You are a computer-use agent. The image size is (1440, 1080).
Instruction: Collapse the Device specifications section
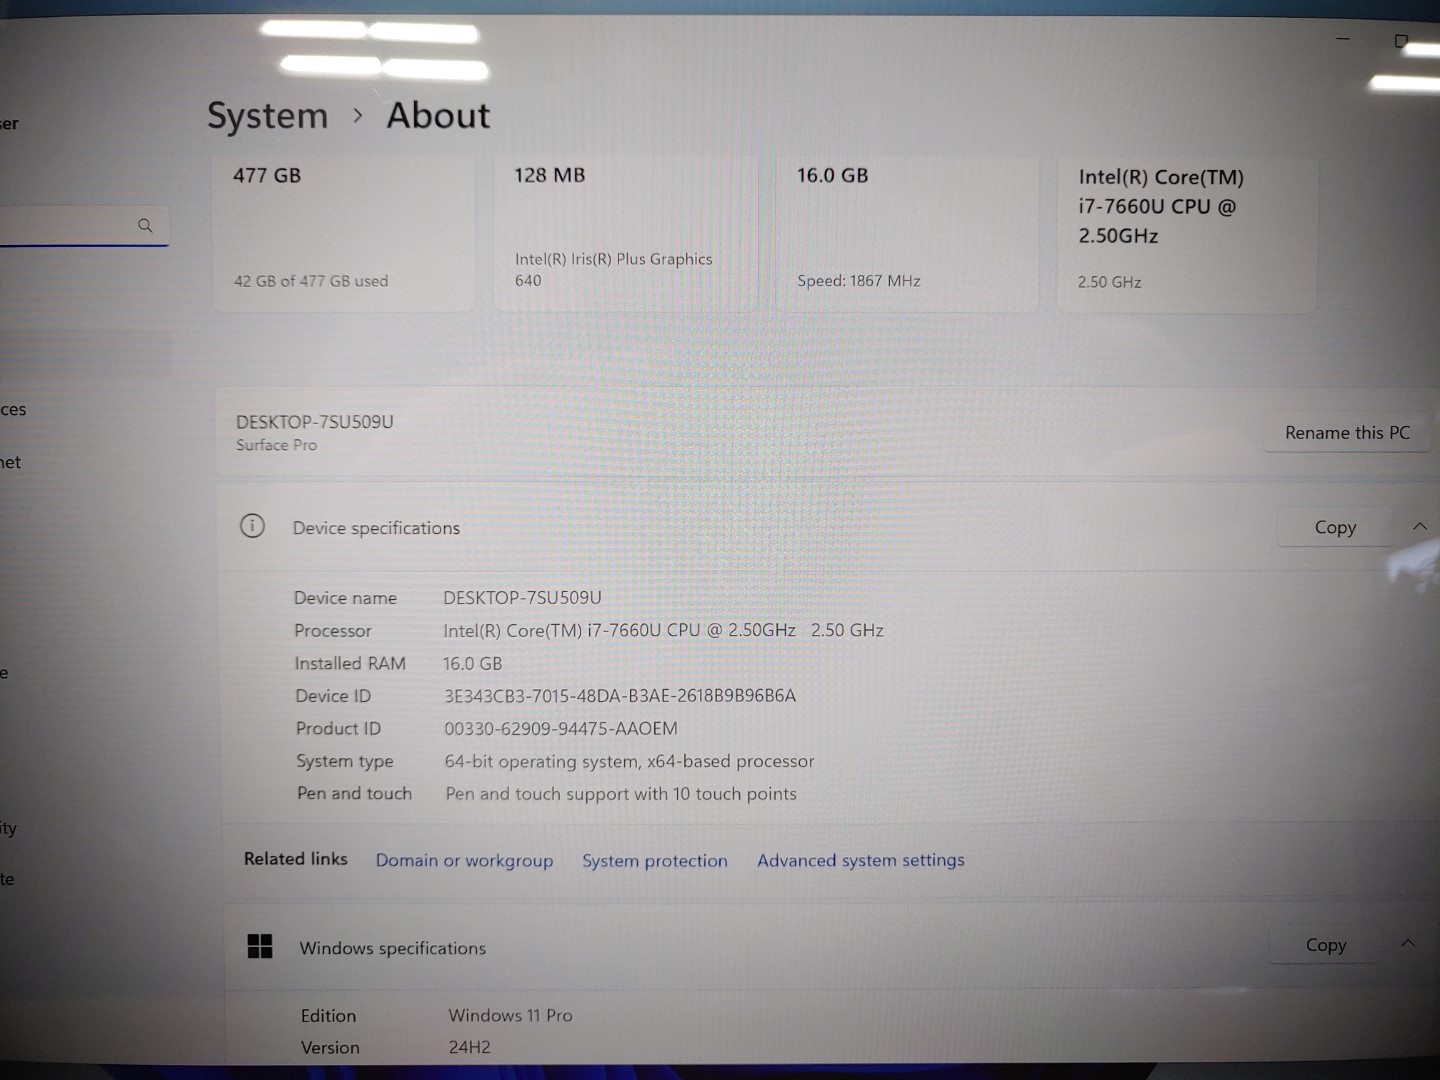pyautogui.click(x=1420, y=526)
